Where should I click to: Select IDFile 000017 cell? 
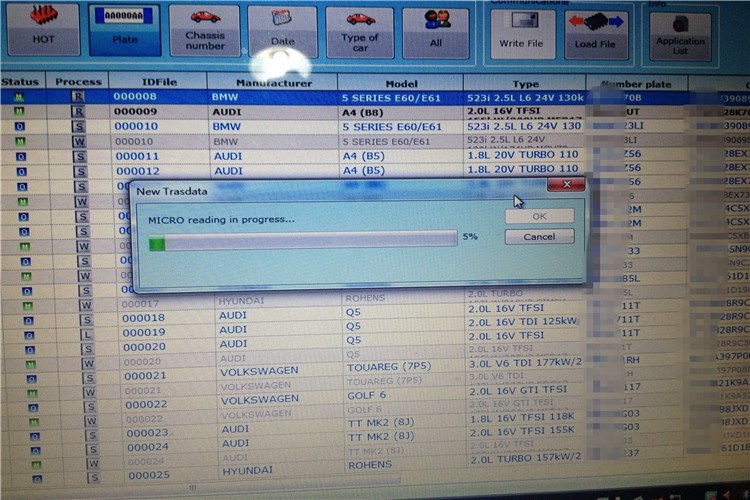pyautogui.click(x=140, y=304)
